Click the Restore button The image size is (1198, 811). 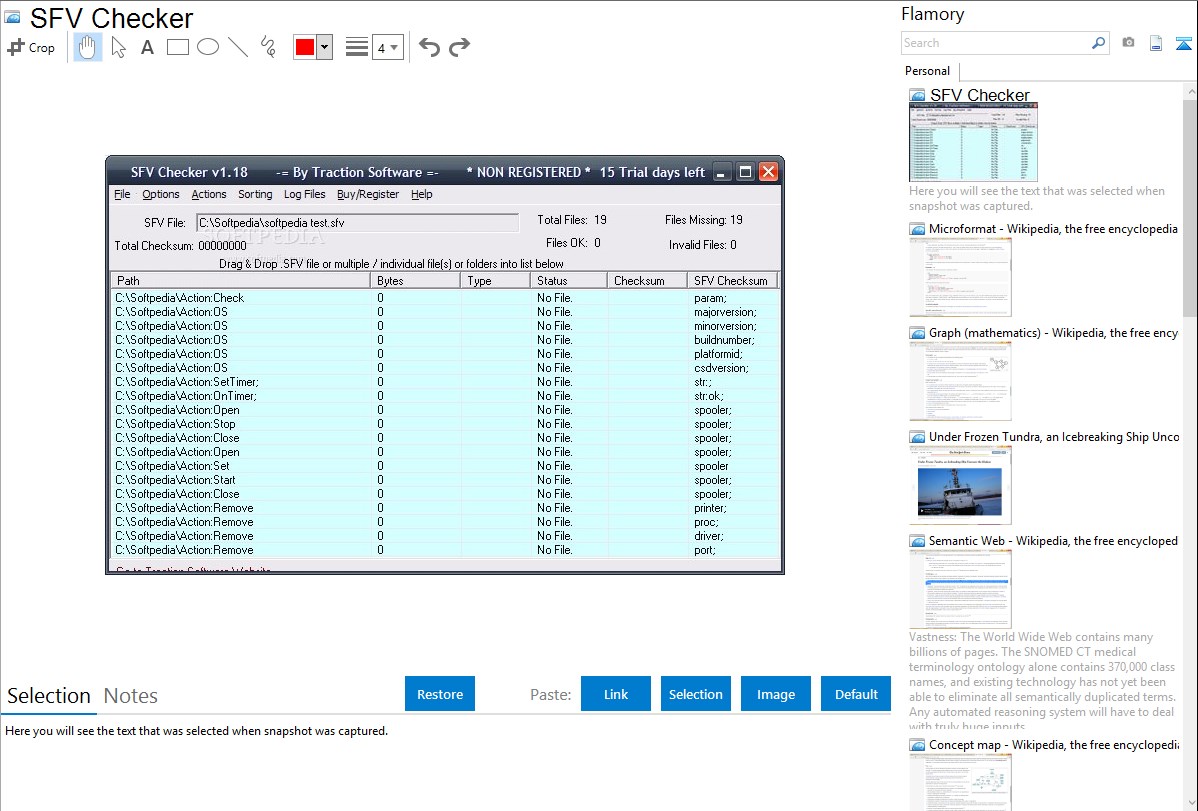pyautogui.click(x=440, y=693)
